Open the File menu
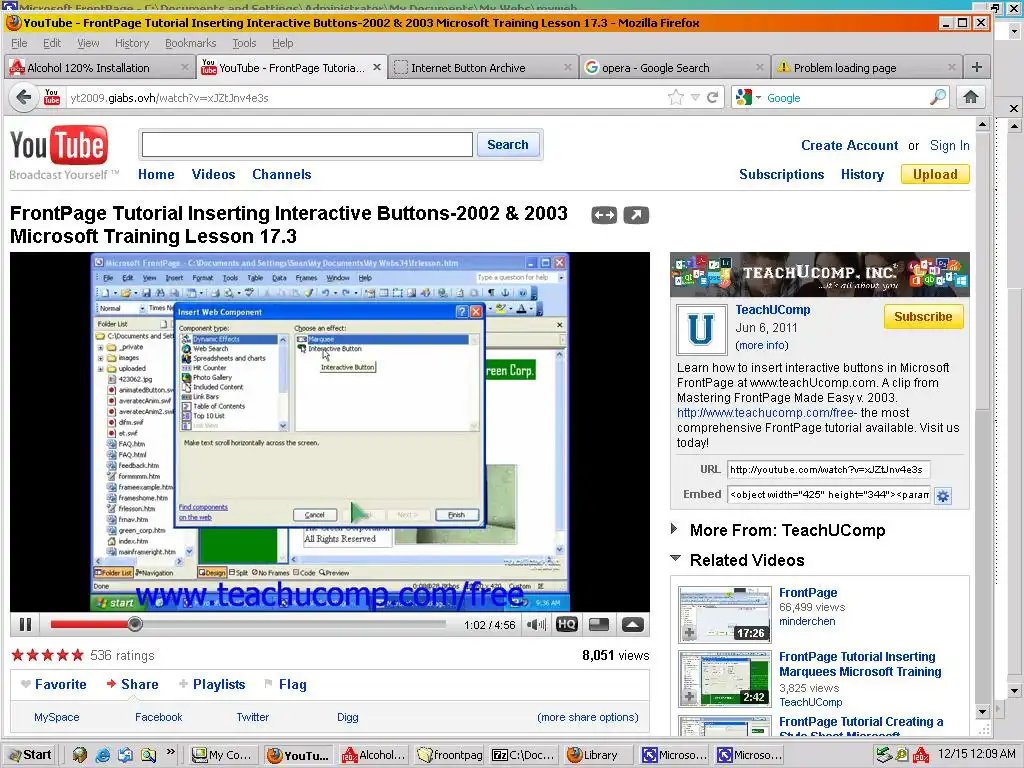1024x768 pixels. point(20,43)
